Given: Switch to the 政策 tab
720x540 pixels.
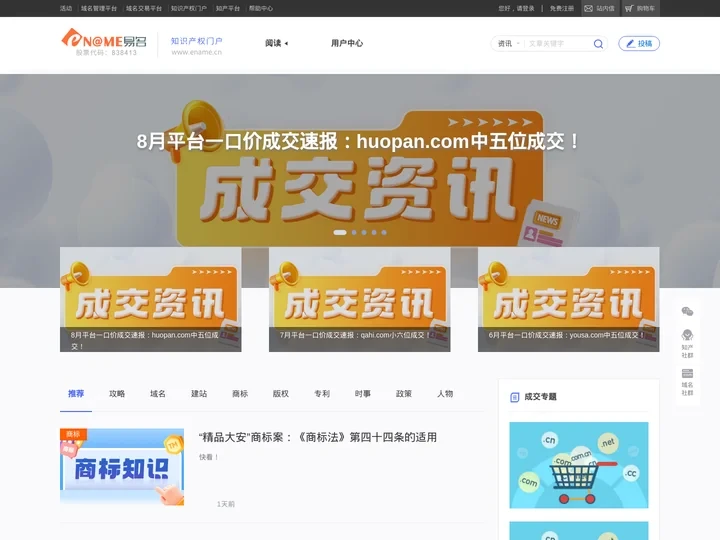Looking at the screenshot, I should pos(404,394).
